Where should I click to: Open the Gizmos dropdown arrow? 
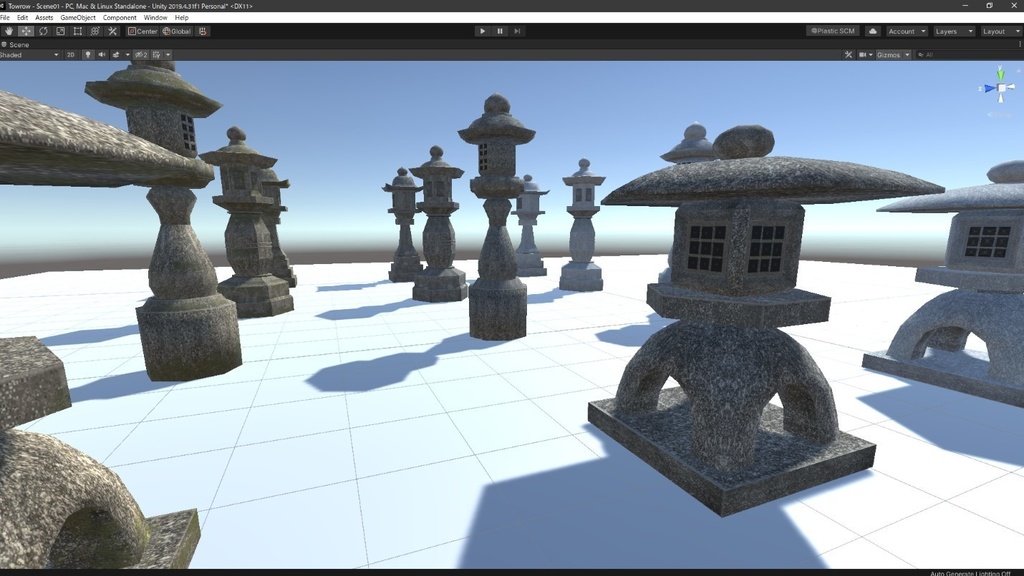pyautogui.click(x=907, y=55)
